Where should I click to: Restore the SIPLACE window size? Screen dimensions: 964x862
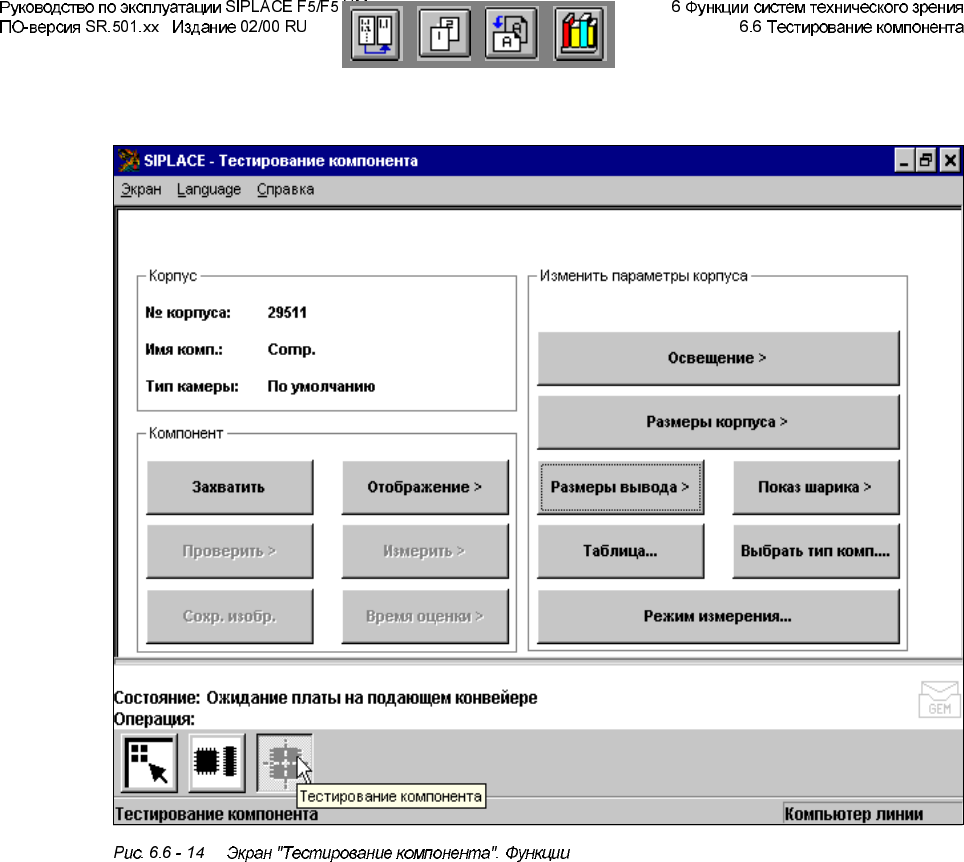click(925, 160)
